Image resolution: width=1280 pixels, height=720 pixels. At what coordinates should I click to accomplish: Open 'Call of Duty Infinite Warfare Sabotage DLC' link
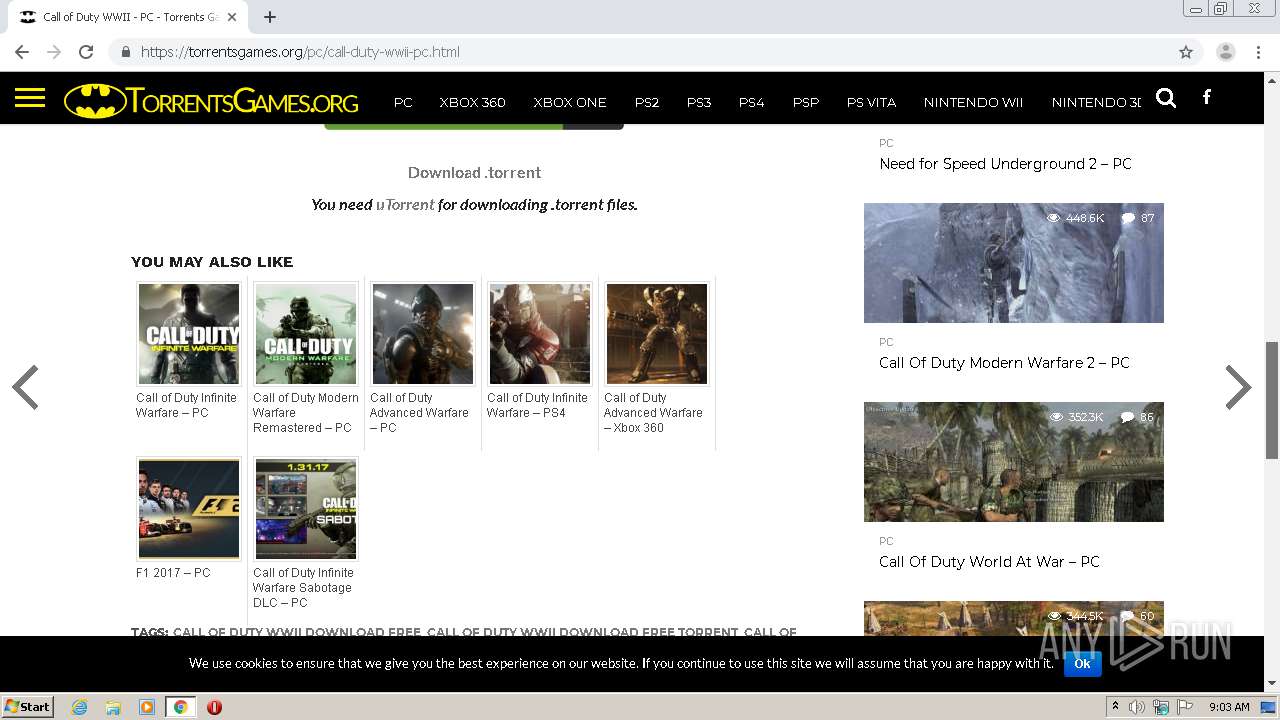pos(303,588)
